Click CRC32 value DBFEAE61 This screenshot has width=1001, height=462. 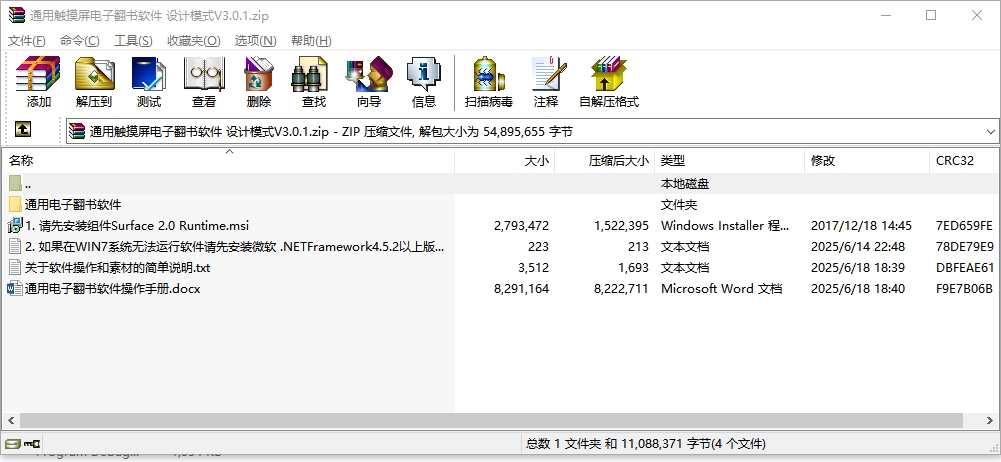[965, 267]
